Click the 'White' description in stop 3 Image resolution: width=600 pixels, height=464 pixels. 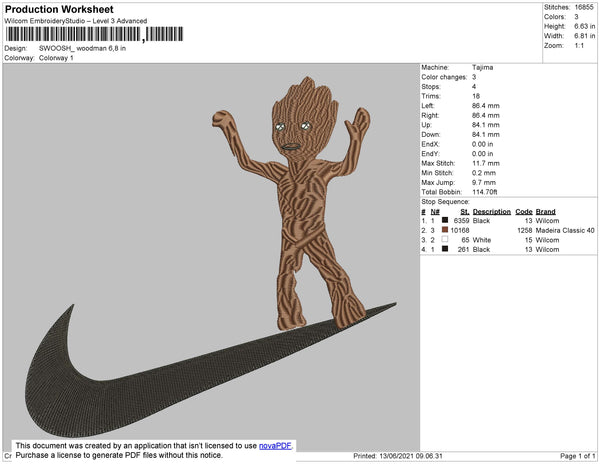(x=482, y=240)
